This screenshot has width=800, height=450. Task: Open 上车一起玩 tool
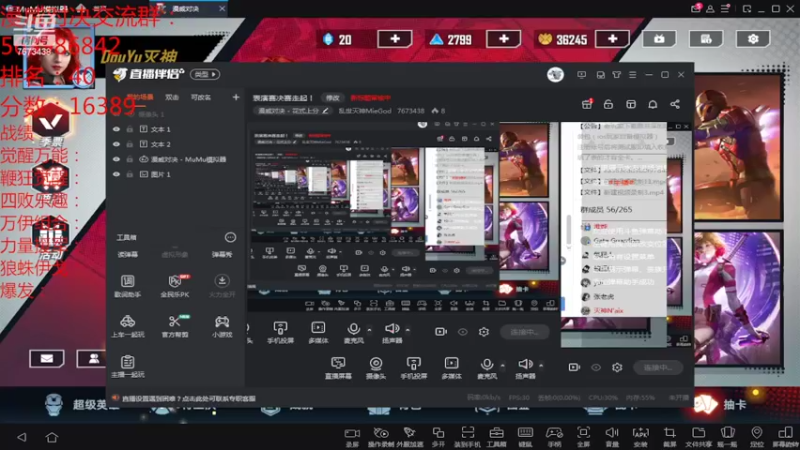(x=128, y=326)
